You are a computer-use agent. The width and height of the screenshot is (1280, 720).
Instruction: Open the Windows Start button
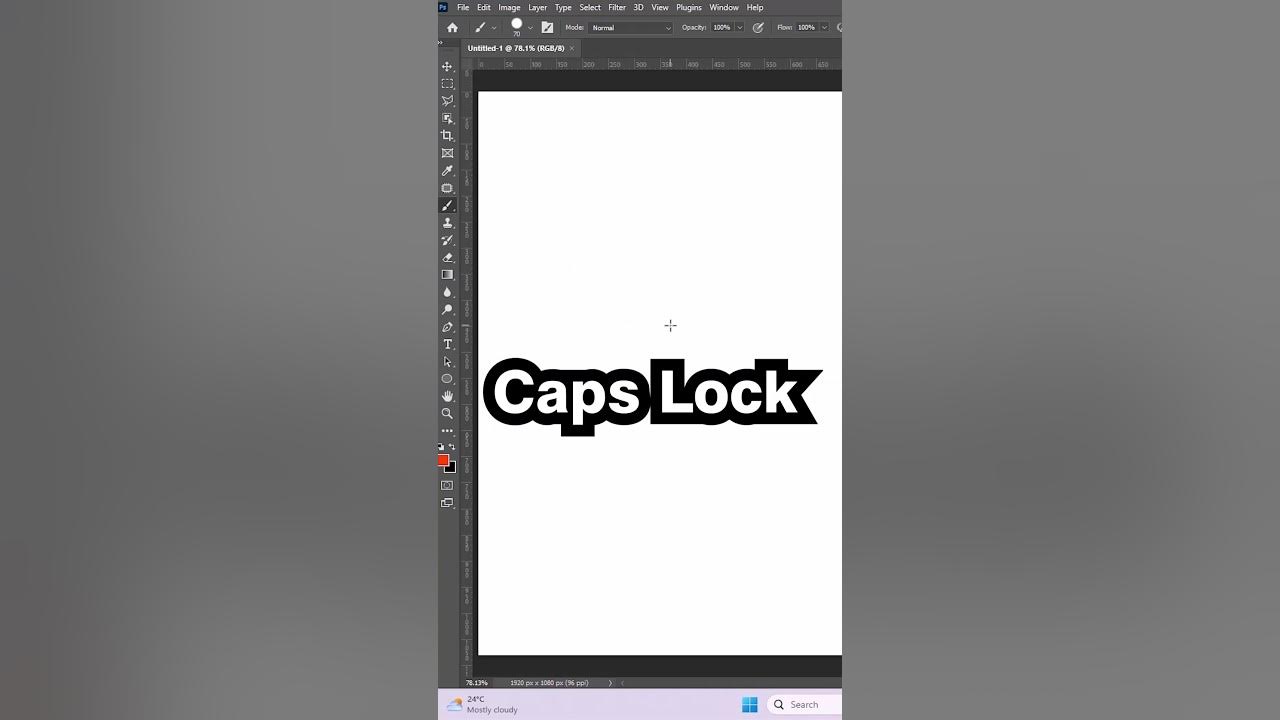point(750,705)
